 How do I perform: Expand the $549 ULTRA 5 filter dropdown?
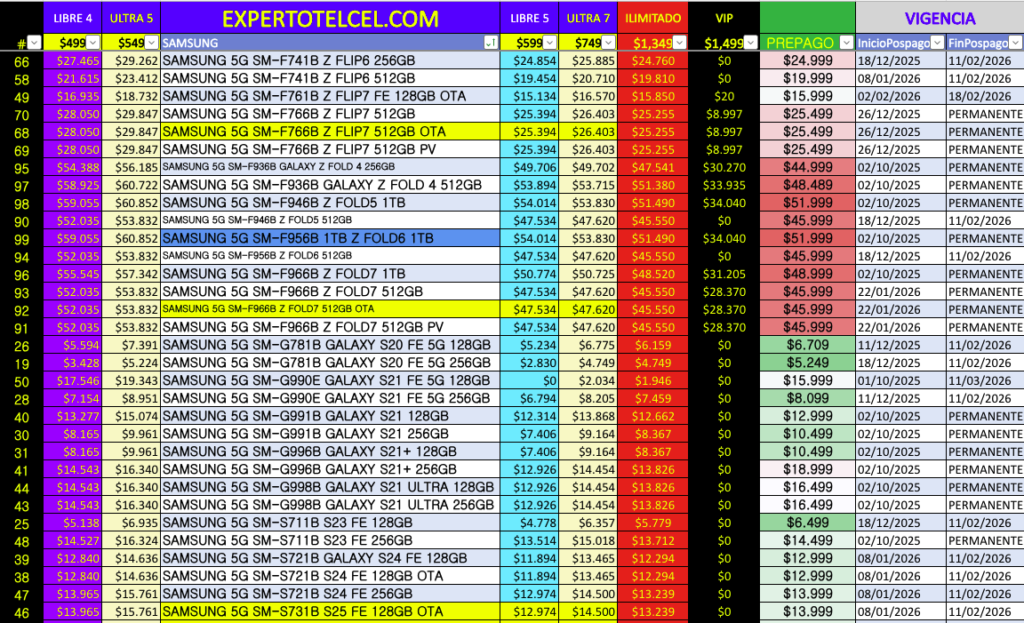click(x=151, y=42)
